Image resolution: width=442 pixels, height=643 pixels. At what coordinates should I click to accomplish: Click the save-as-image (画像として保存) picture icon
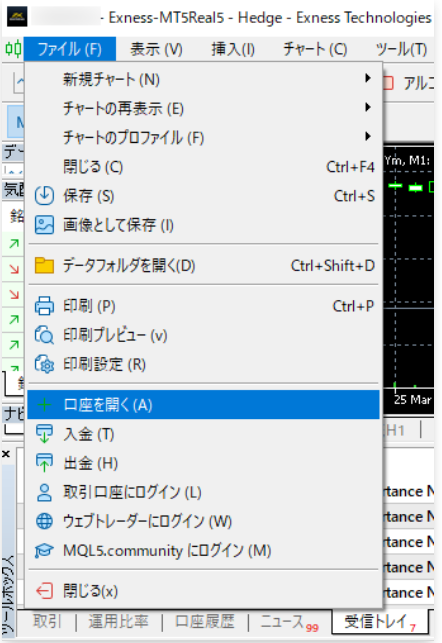(x=44, y=225)
